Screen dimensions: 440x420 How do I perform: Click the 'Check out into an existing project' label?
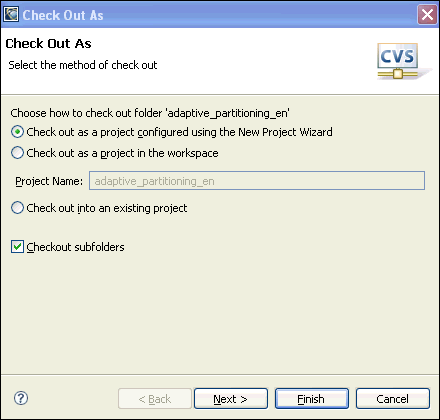coord(107,208)
